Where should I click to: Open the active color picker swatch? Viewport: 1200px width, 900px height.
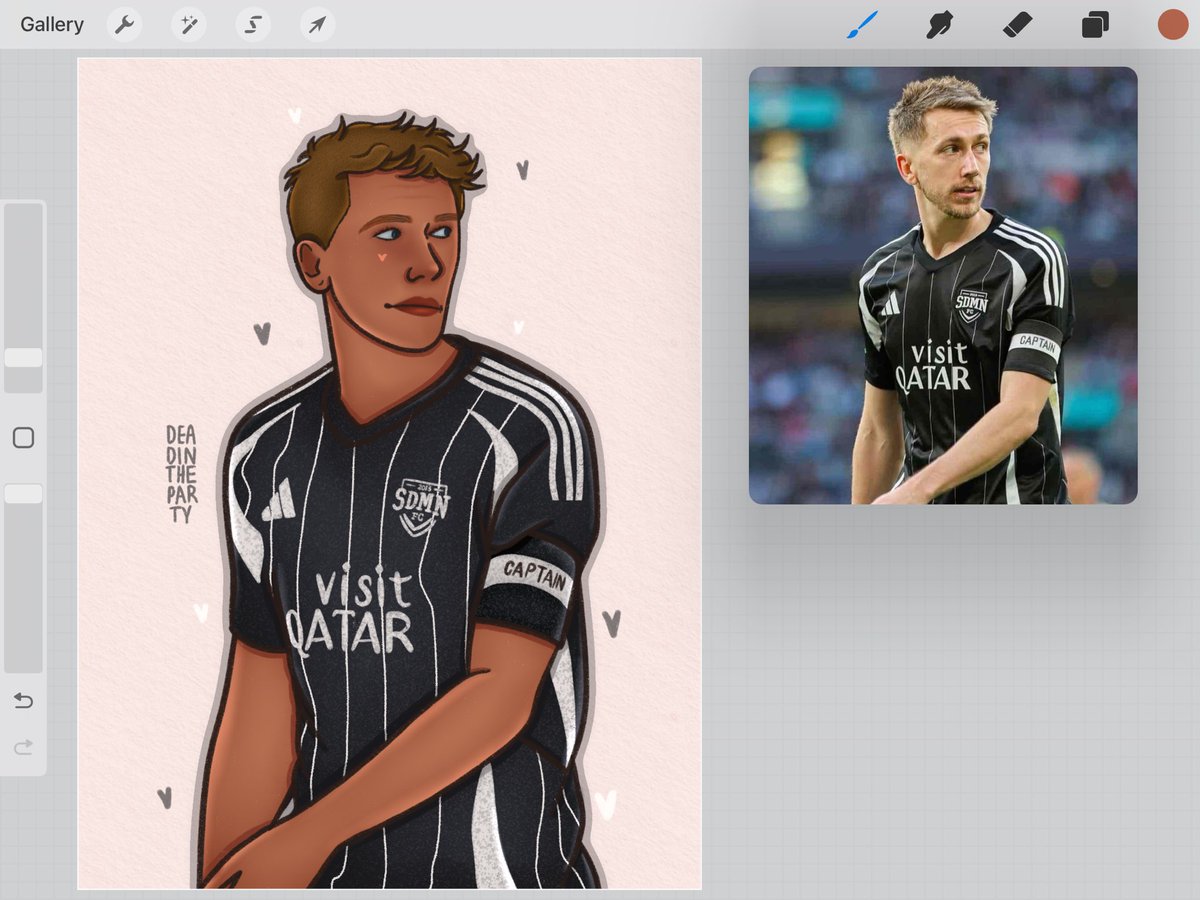click(1172, 25)
